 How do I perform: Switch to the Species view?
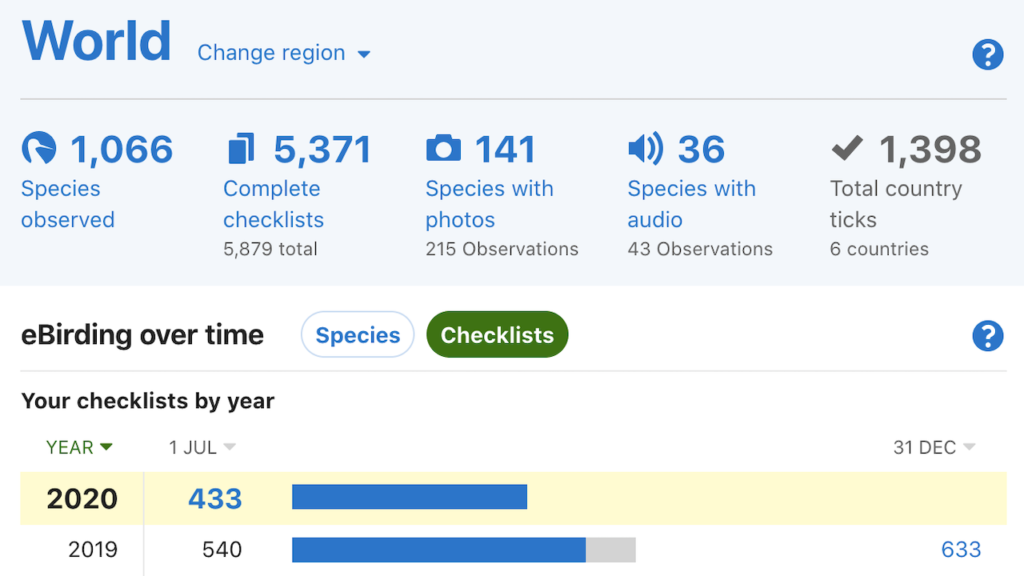[x=357, y=334]
